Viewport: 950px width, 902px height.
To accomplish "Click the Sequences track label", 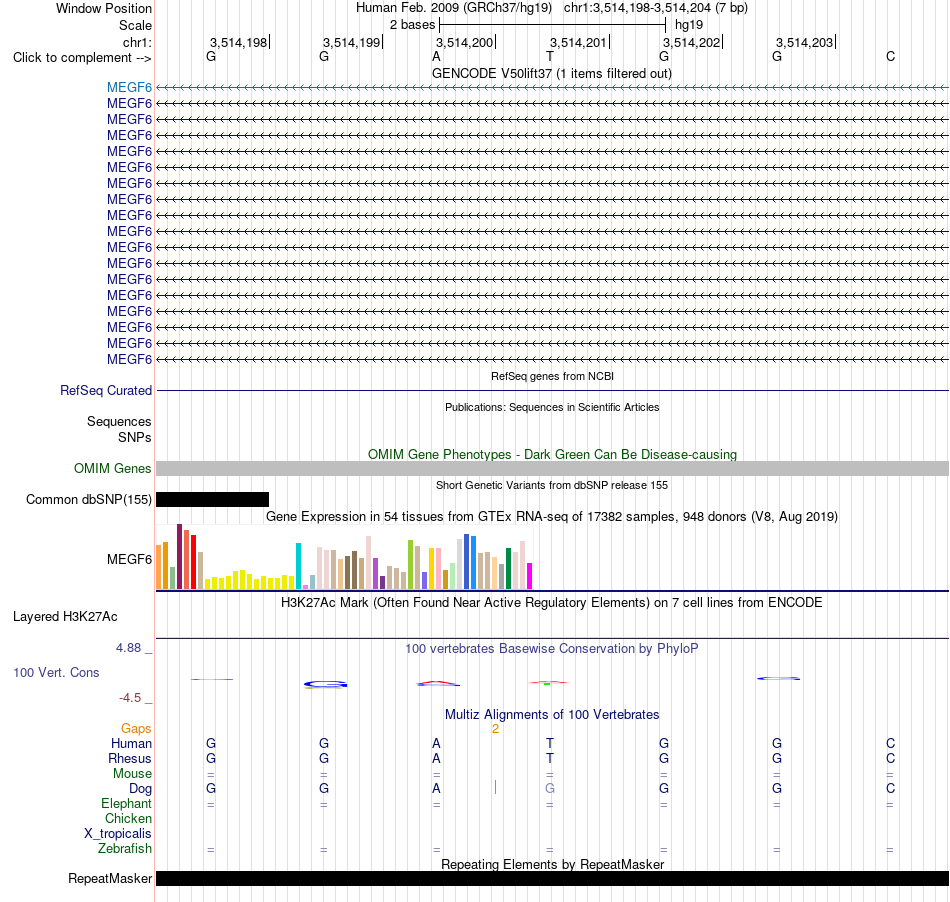I will 119,422.
